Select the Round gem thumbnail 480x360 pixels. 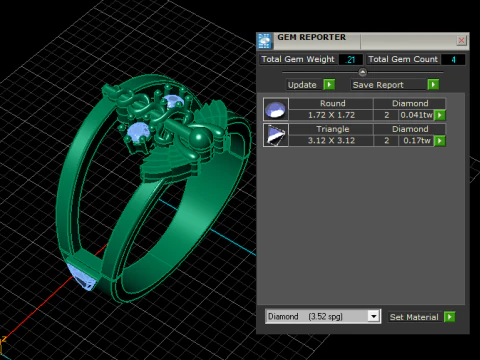276,109
